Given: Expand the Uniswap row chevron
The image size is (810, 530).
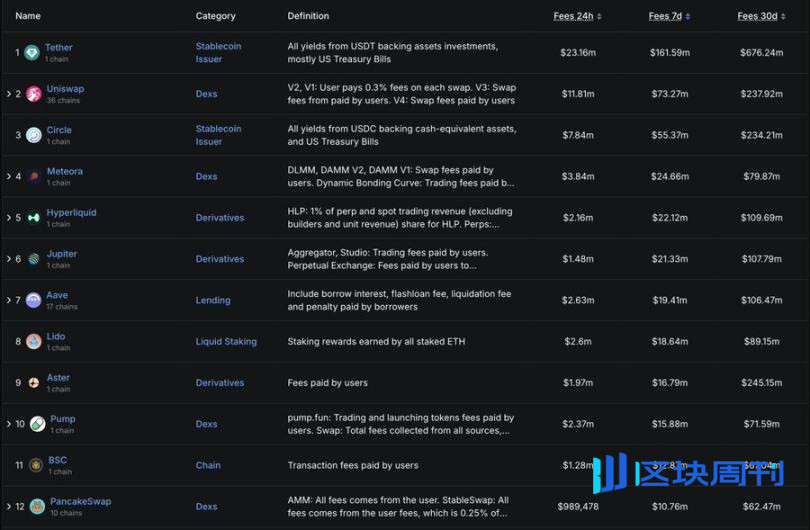Looking at the screenshot, I should [x=8, y=94].
